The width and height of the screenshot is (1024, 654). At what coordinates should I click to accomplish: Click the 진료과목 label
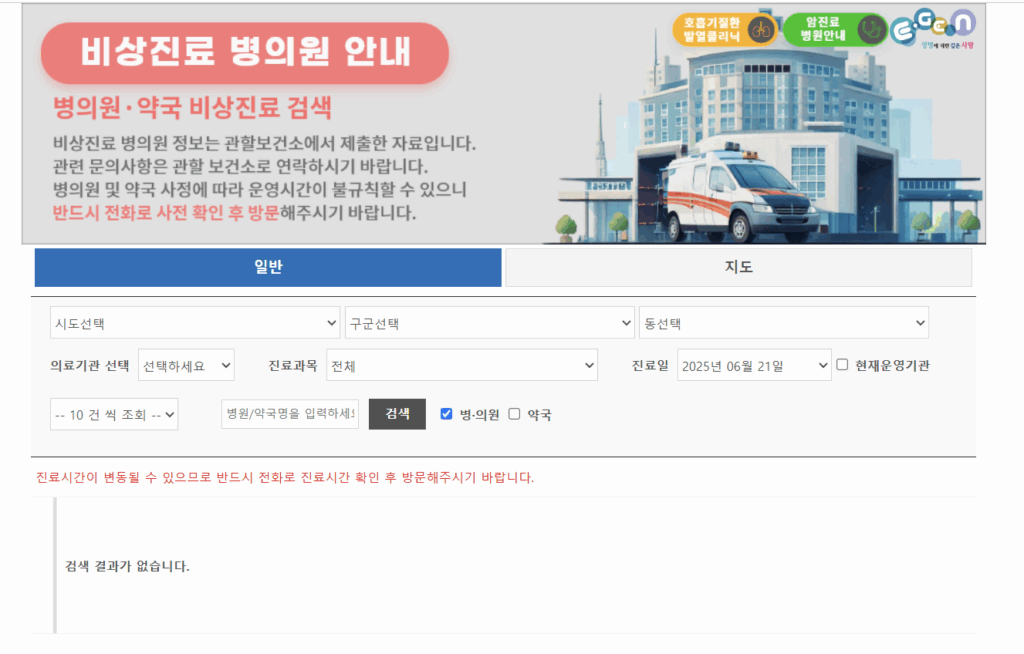[293, 365]
